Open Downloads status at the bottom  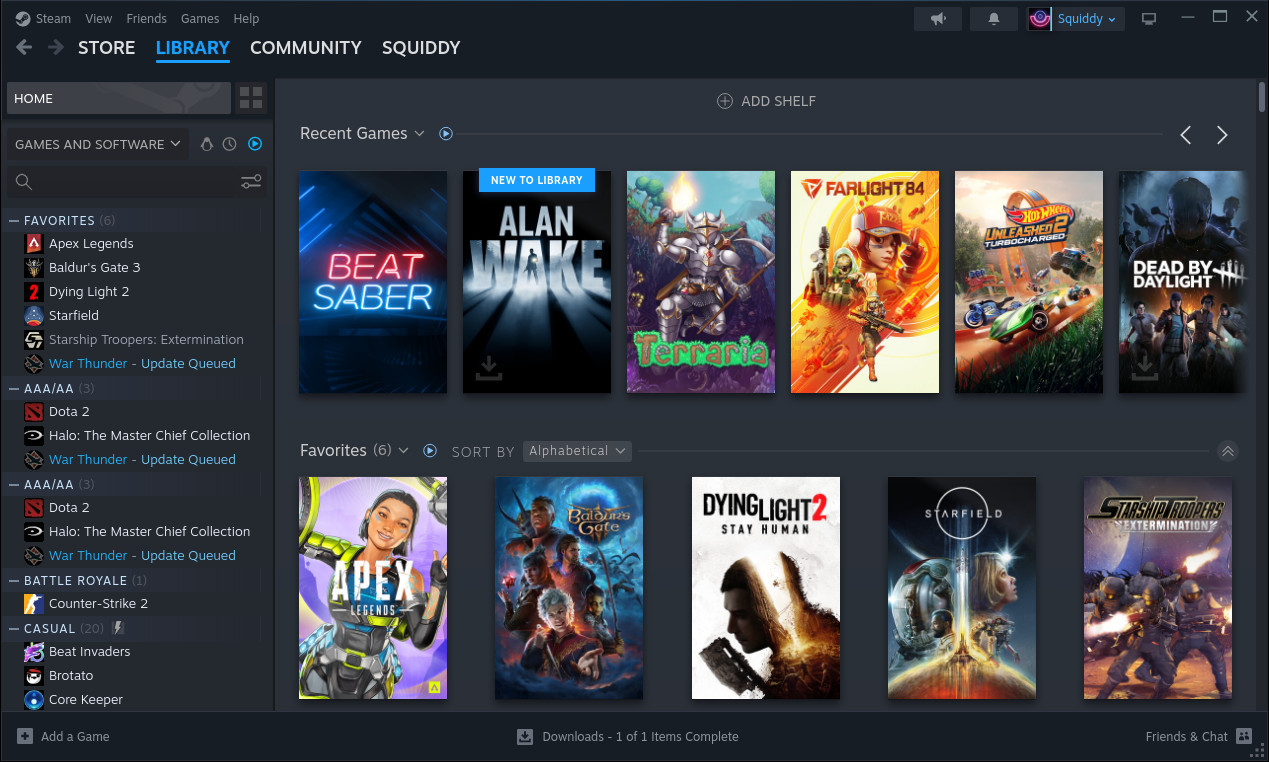(628, 737)
